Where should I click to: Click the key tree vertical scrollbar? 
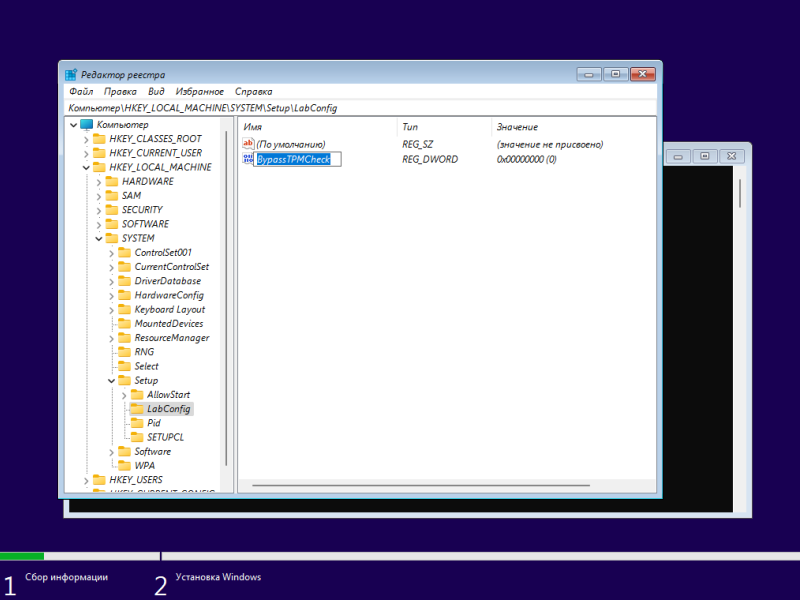[x=226, y=298]
